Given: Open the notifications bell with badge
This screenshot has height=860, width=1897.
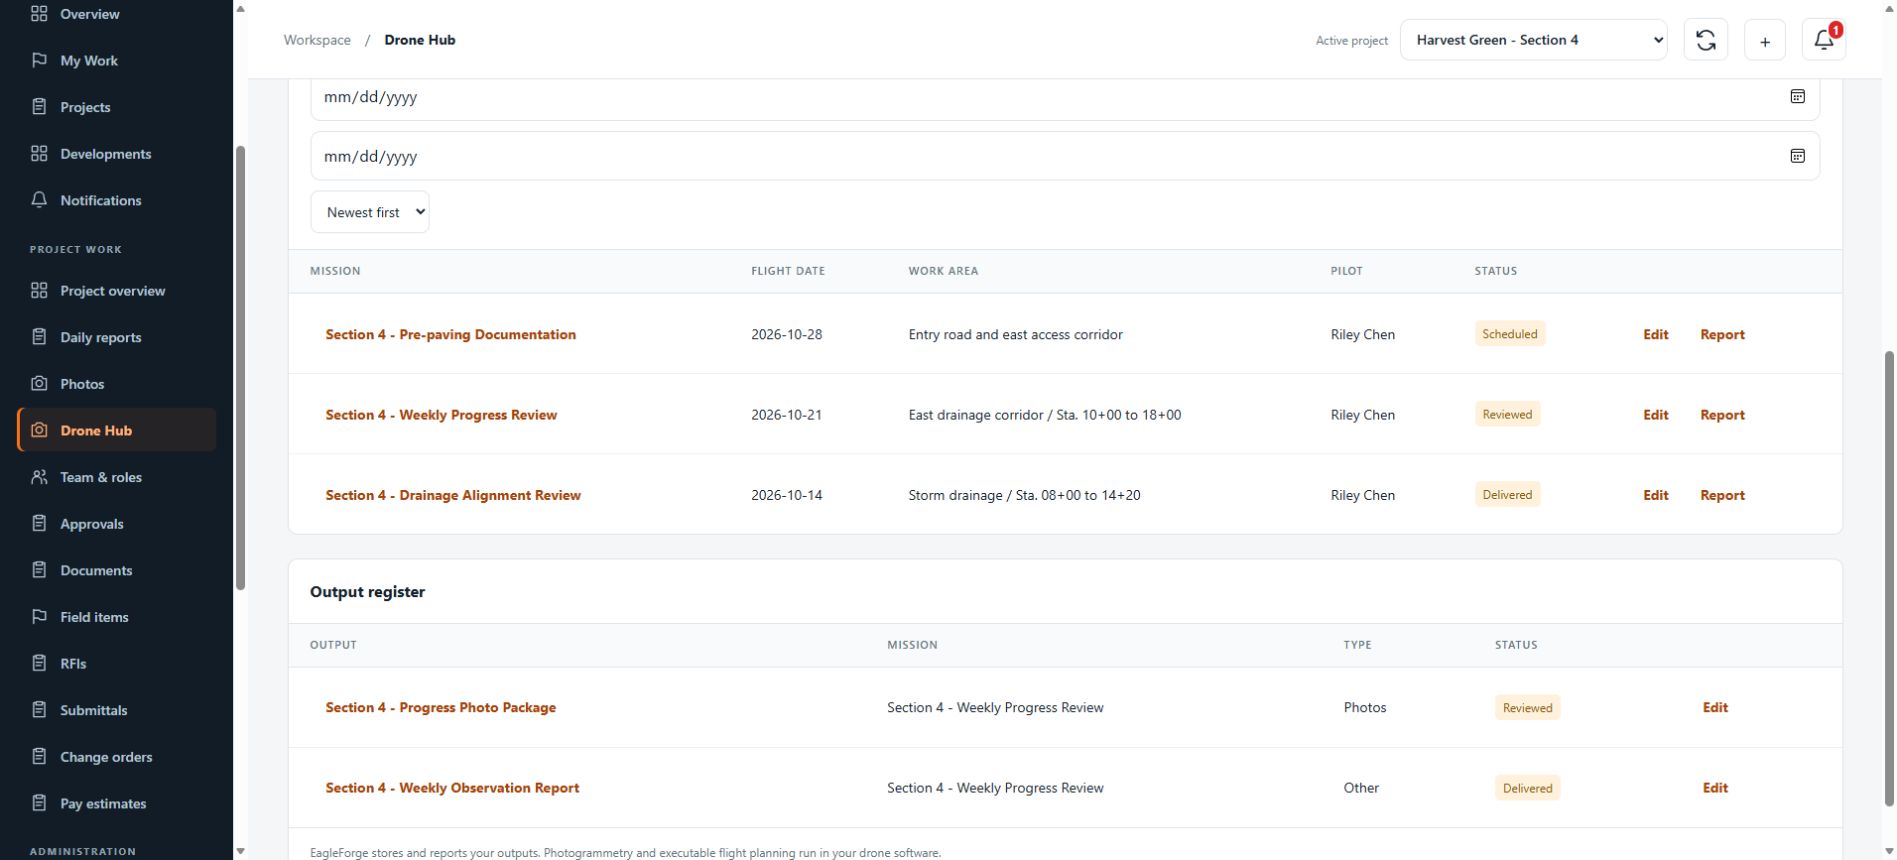Looking at the screenshot, I should pos(1824,40).
